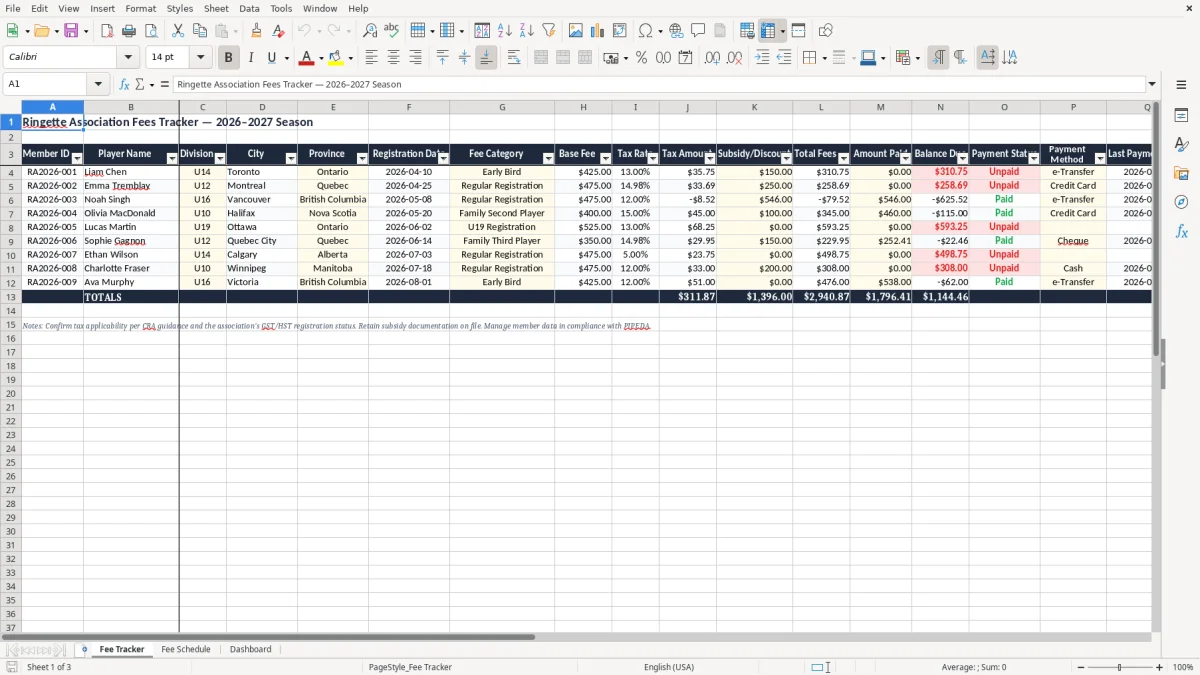Click the Select Function sigma button
Image resolution: width=1200 pixels, height=675 pixels.
tap(140, 84)
